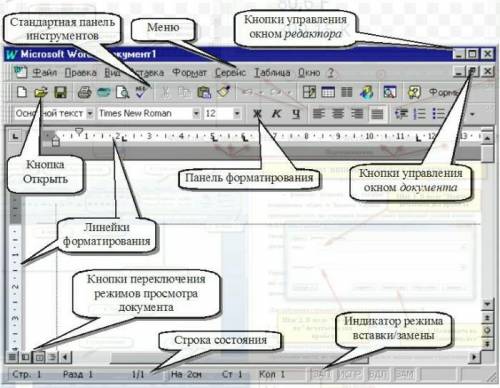Switch to Outline view button
This screenshot has height=388, width=500.
tap(52, 357)
